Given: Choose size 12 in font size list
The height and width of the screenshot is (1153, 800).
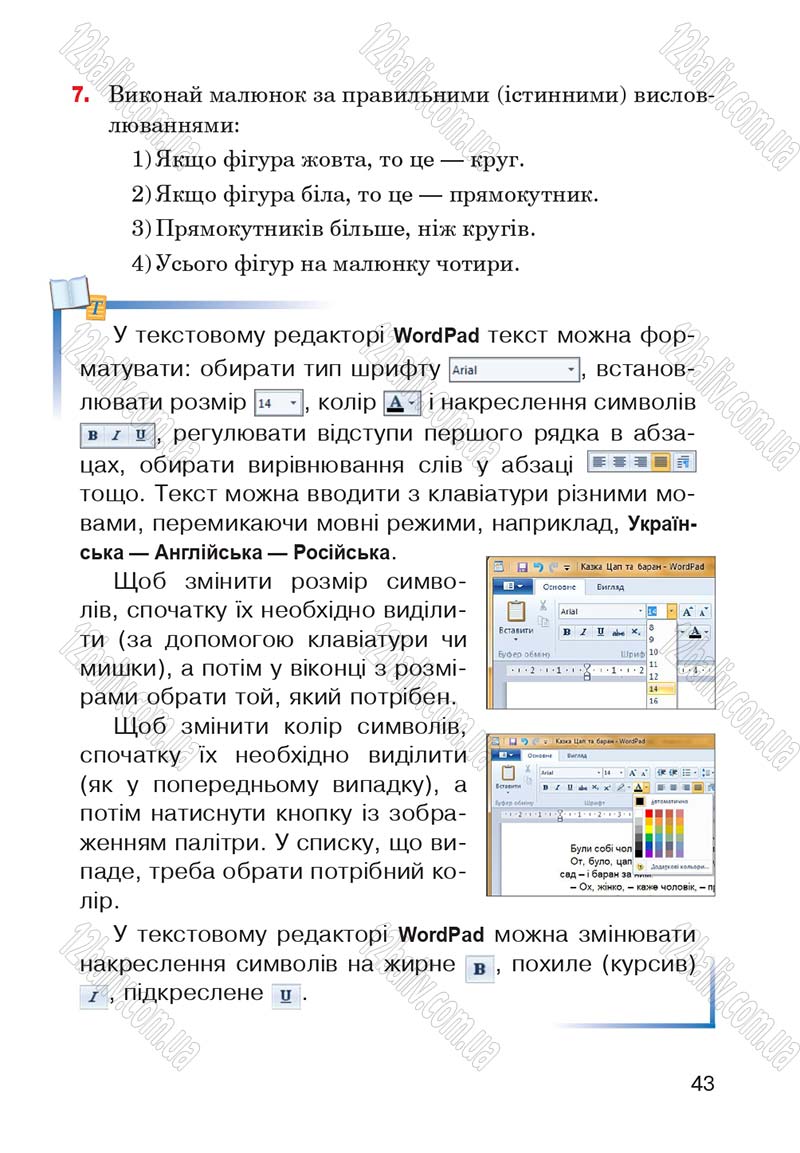Looking at the screenshot, I should [654, 677].
